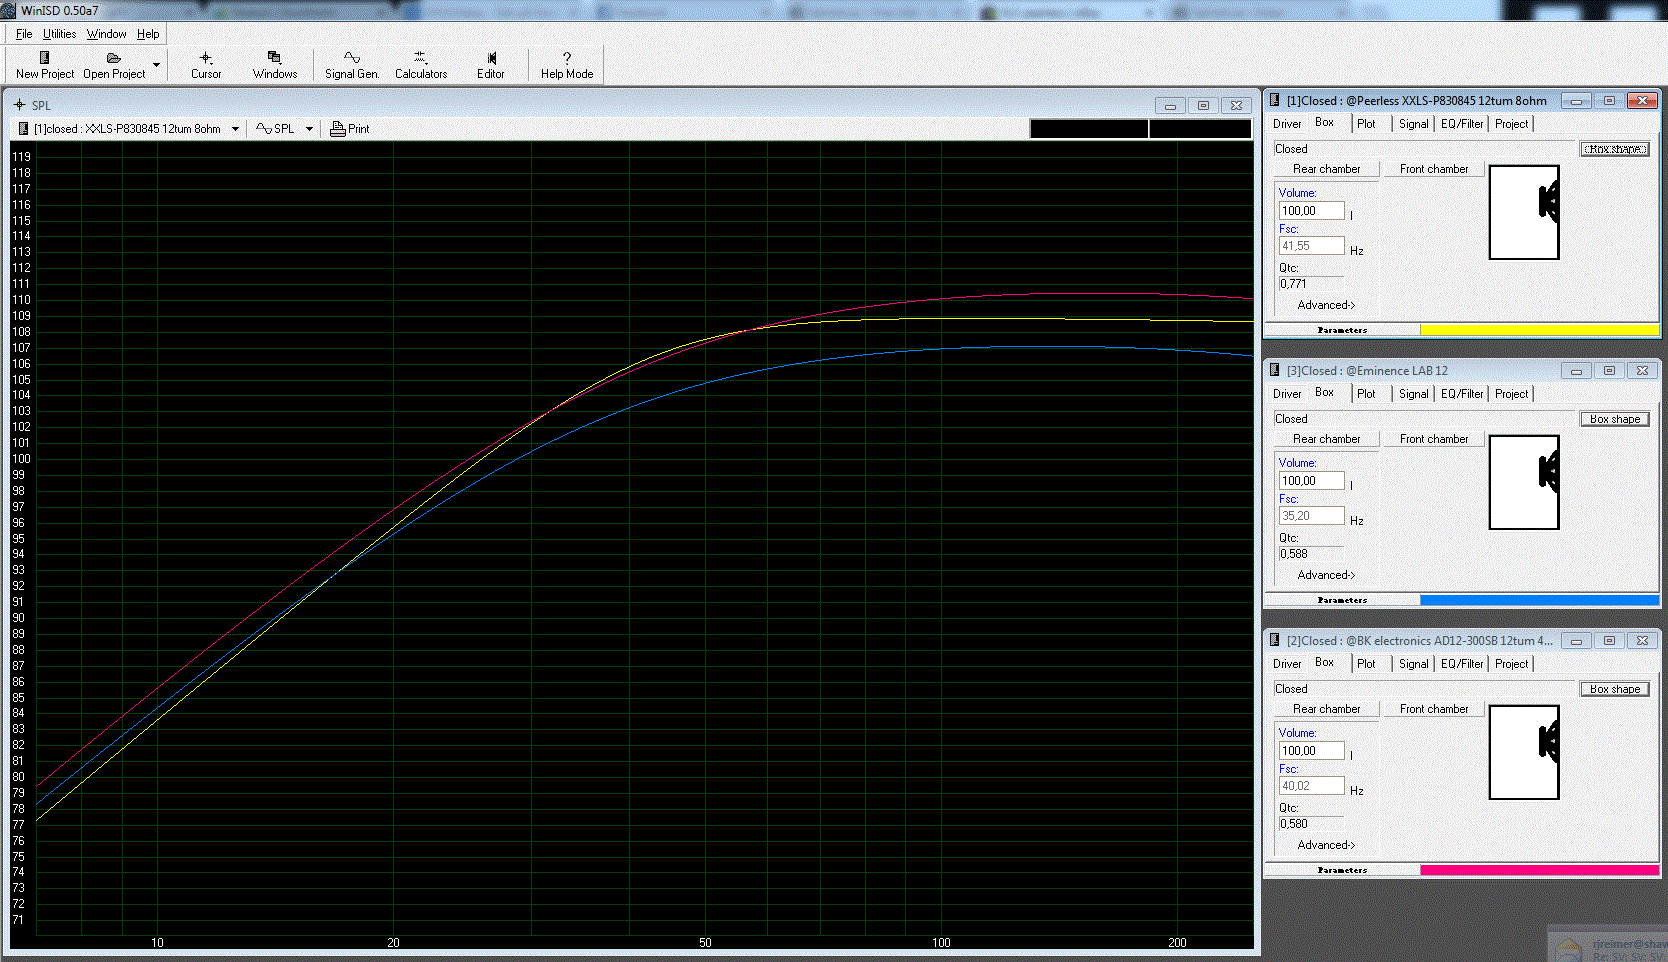The width and height of the screenshot is (1668, 962).
Task: Click the SPL graph type wave icon
Action: 264,129
